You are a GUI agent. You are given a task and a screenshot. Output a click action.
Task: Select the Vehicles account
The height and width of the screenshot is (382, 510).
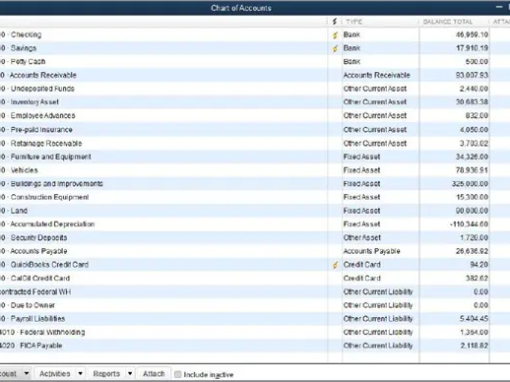click(24, 170)
